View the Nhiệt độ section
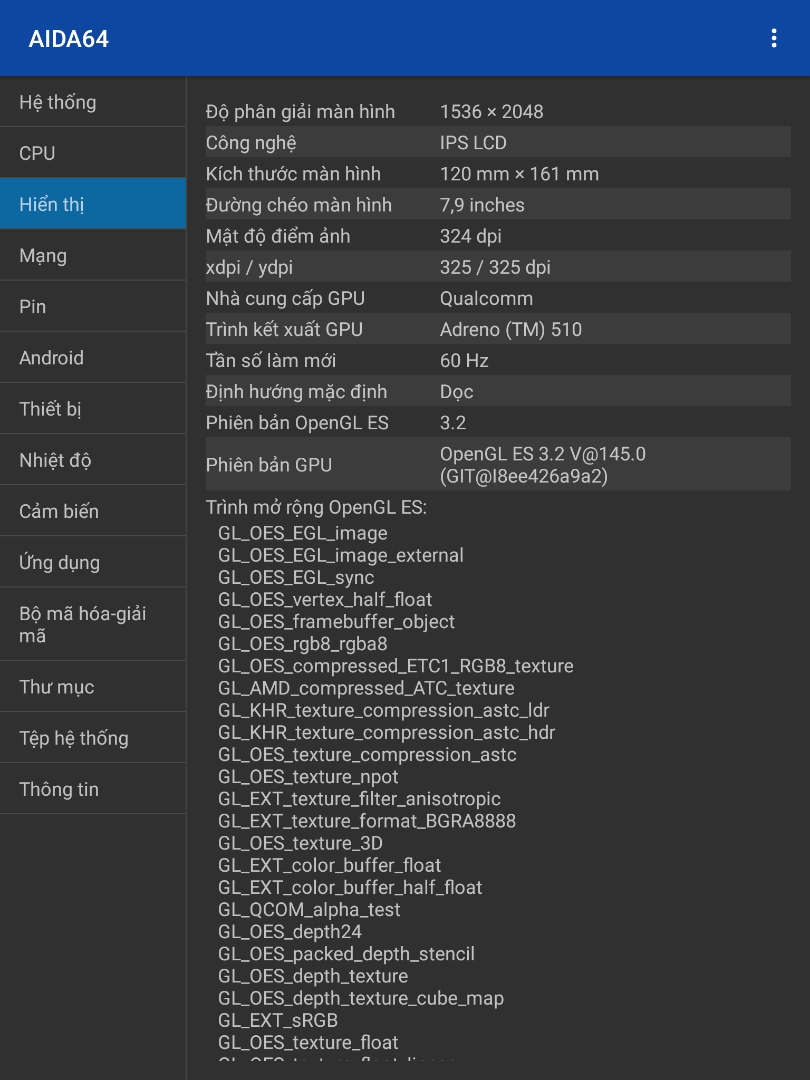Viewport: 810px width, 1080px height. (93, 459)
